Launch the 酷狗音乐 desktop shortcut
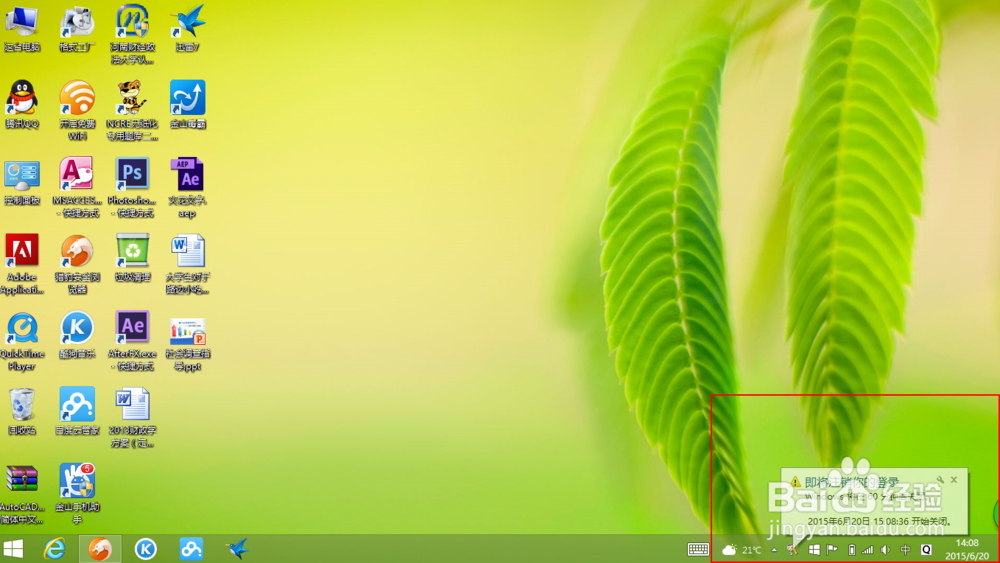The height and width of the screenshot is (563, 1000). pos(77,334)
